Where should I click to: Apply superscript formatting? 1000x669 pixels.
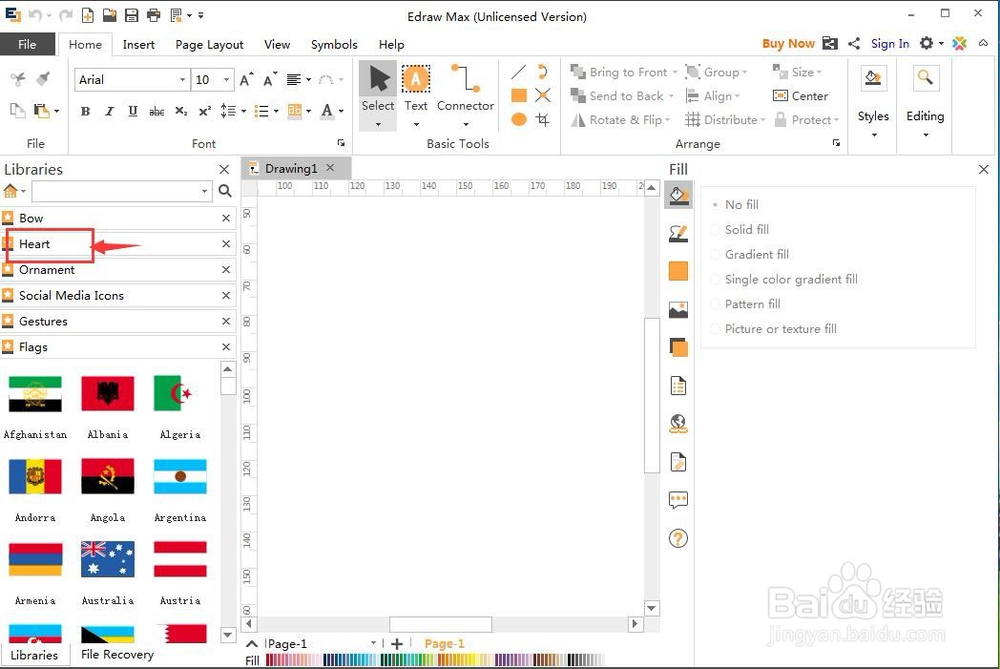point(205,112)
